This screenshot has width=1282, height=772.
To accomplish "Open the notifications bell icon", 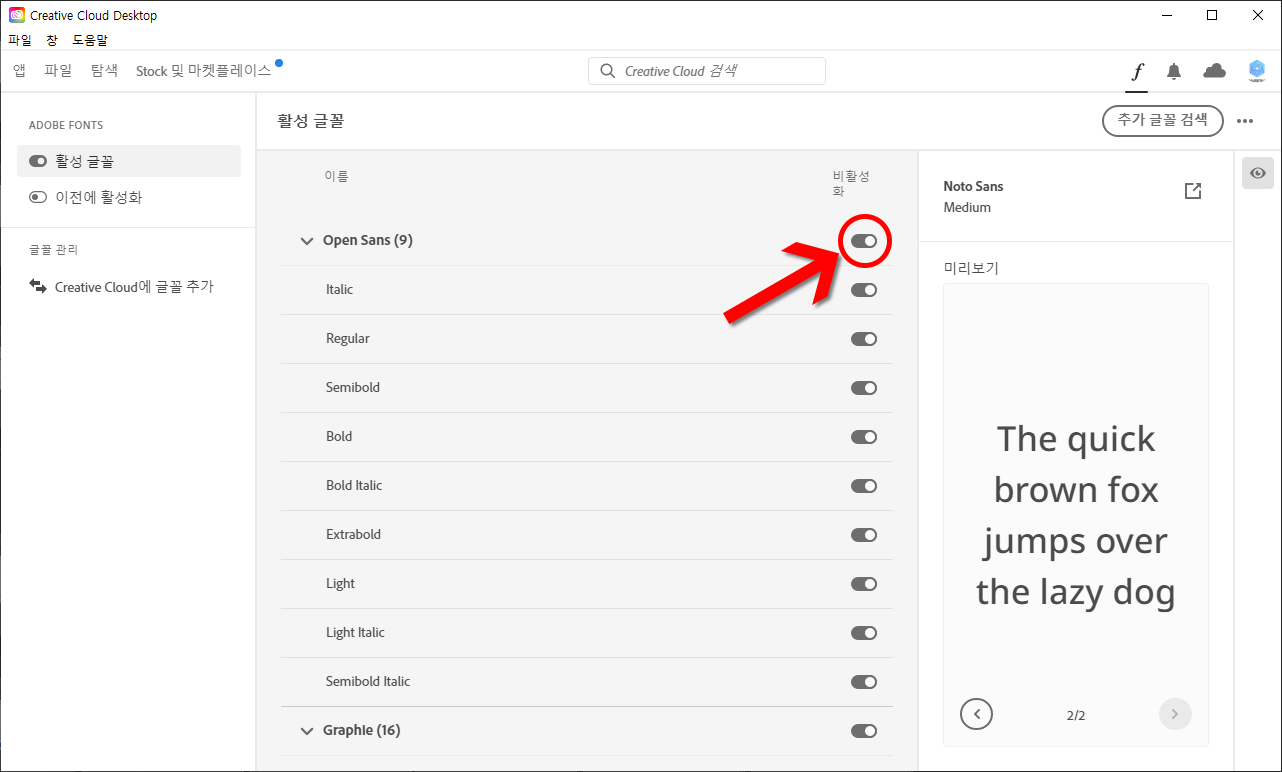I will tap(1174, 71).
